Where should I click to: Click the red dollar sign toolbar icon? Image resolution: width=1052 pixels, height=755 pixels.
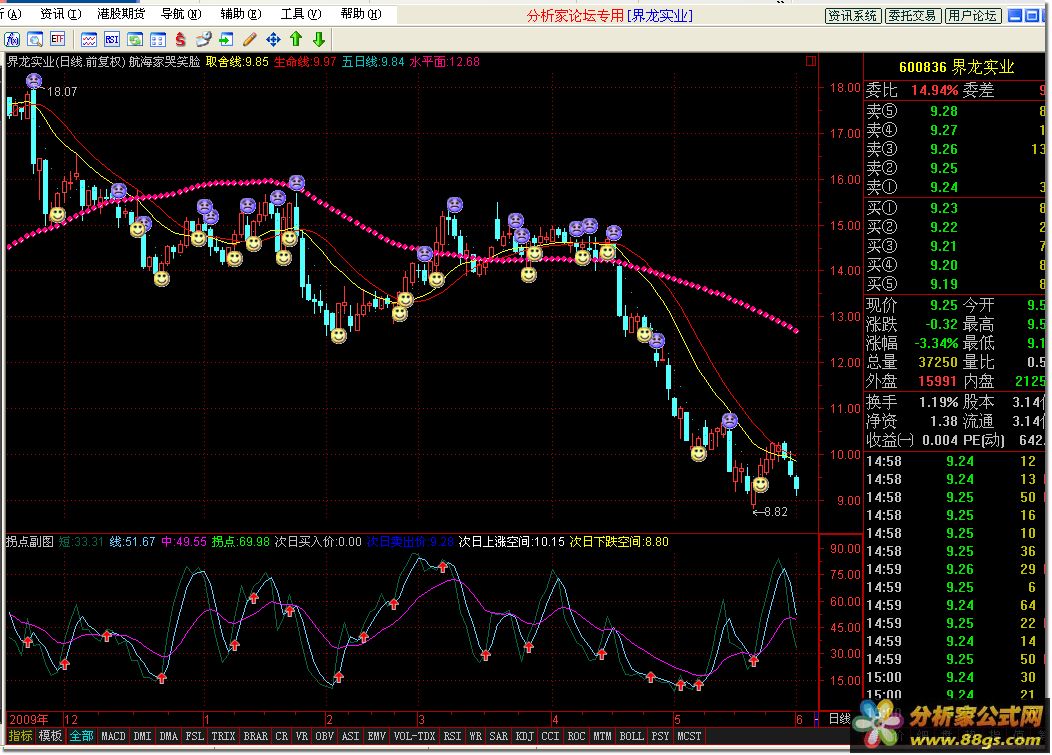click(180, 40)
